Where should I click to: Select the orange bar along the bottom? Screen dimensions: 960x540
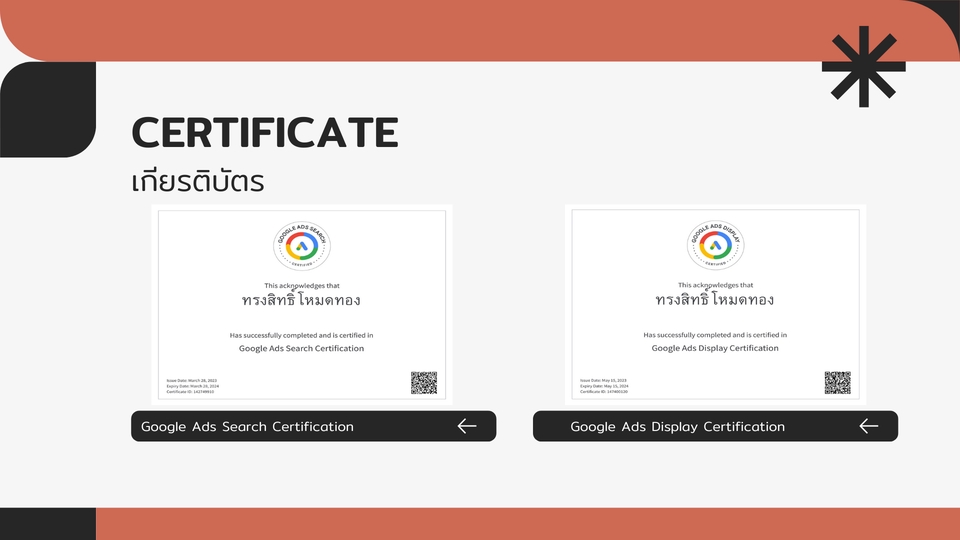point(527,524)
